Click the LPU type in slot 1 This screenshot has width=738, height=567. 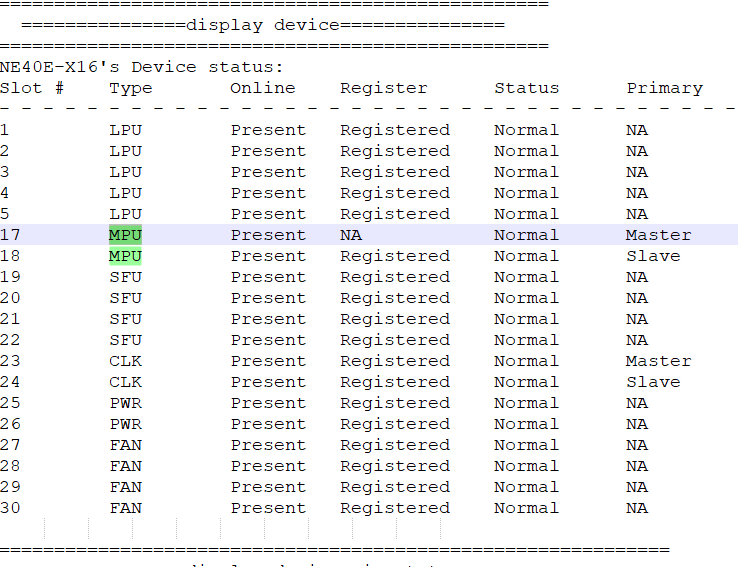pos(125,130)
